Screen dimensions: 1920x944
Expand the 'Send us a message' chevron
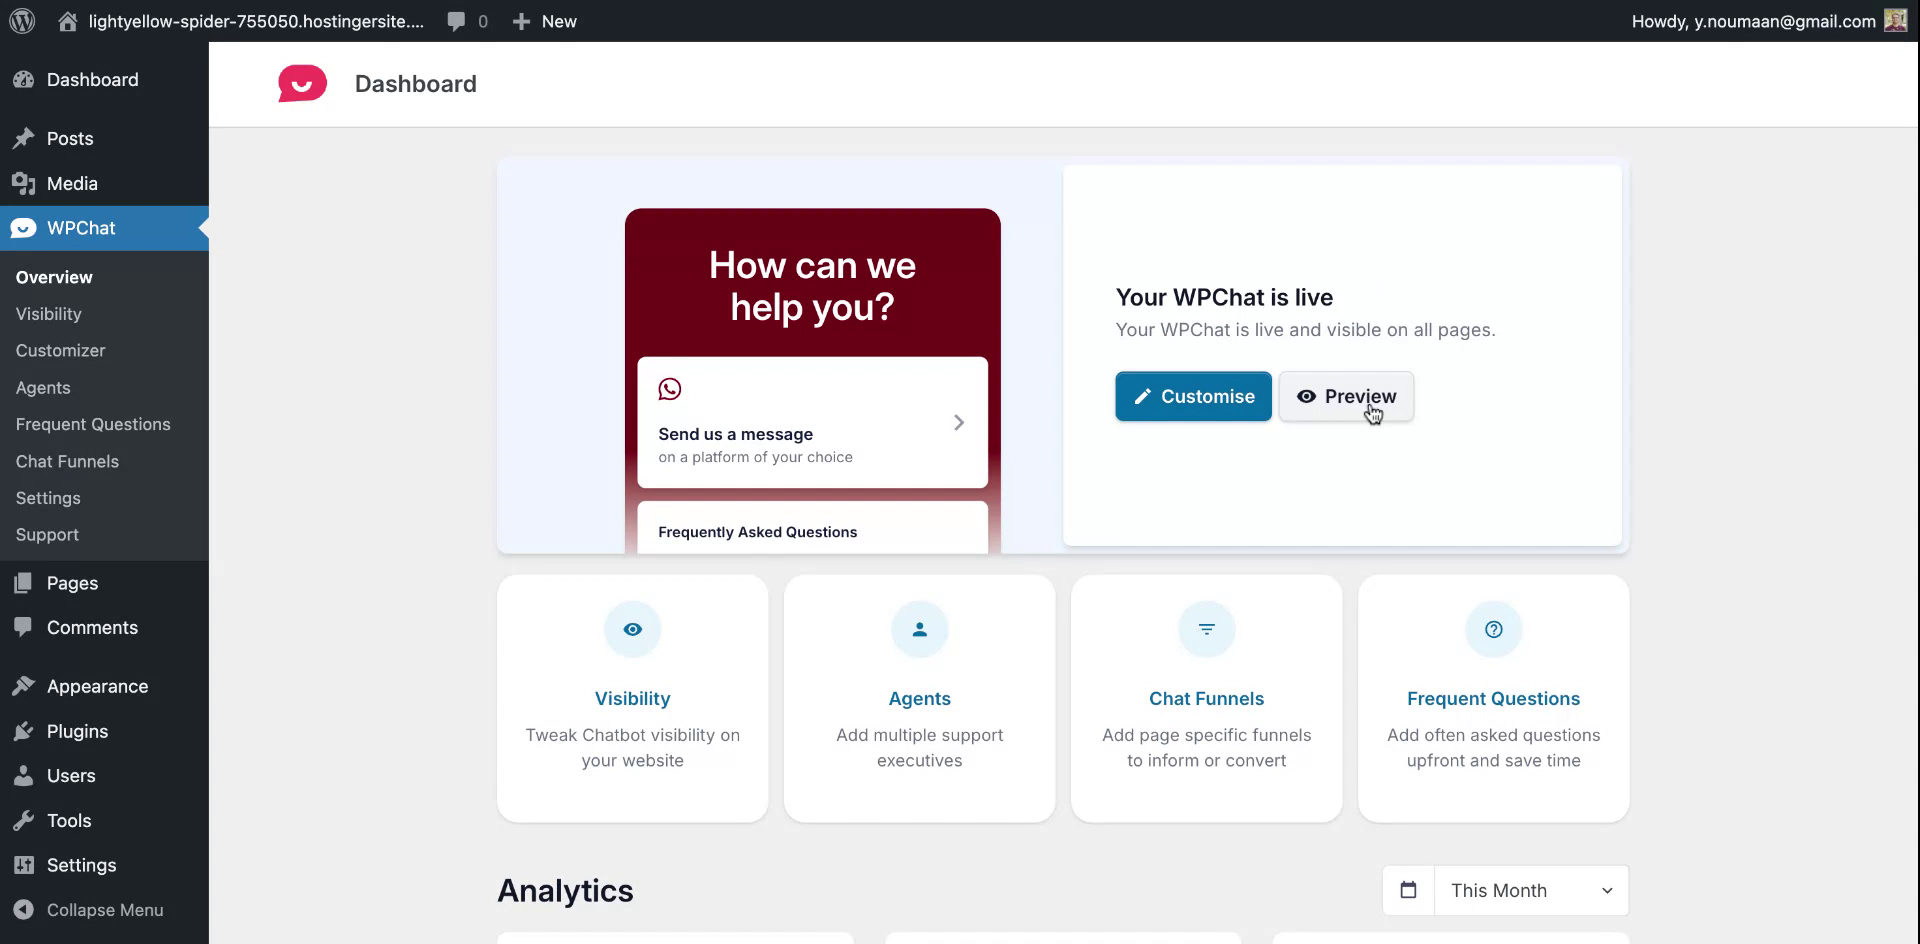959,422
